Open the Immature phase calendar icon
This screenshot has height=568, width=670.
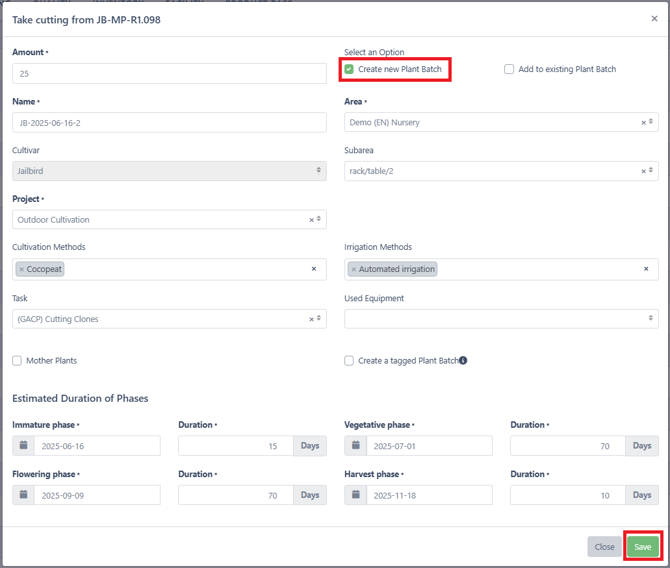[x=24, y=445]
